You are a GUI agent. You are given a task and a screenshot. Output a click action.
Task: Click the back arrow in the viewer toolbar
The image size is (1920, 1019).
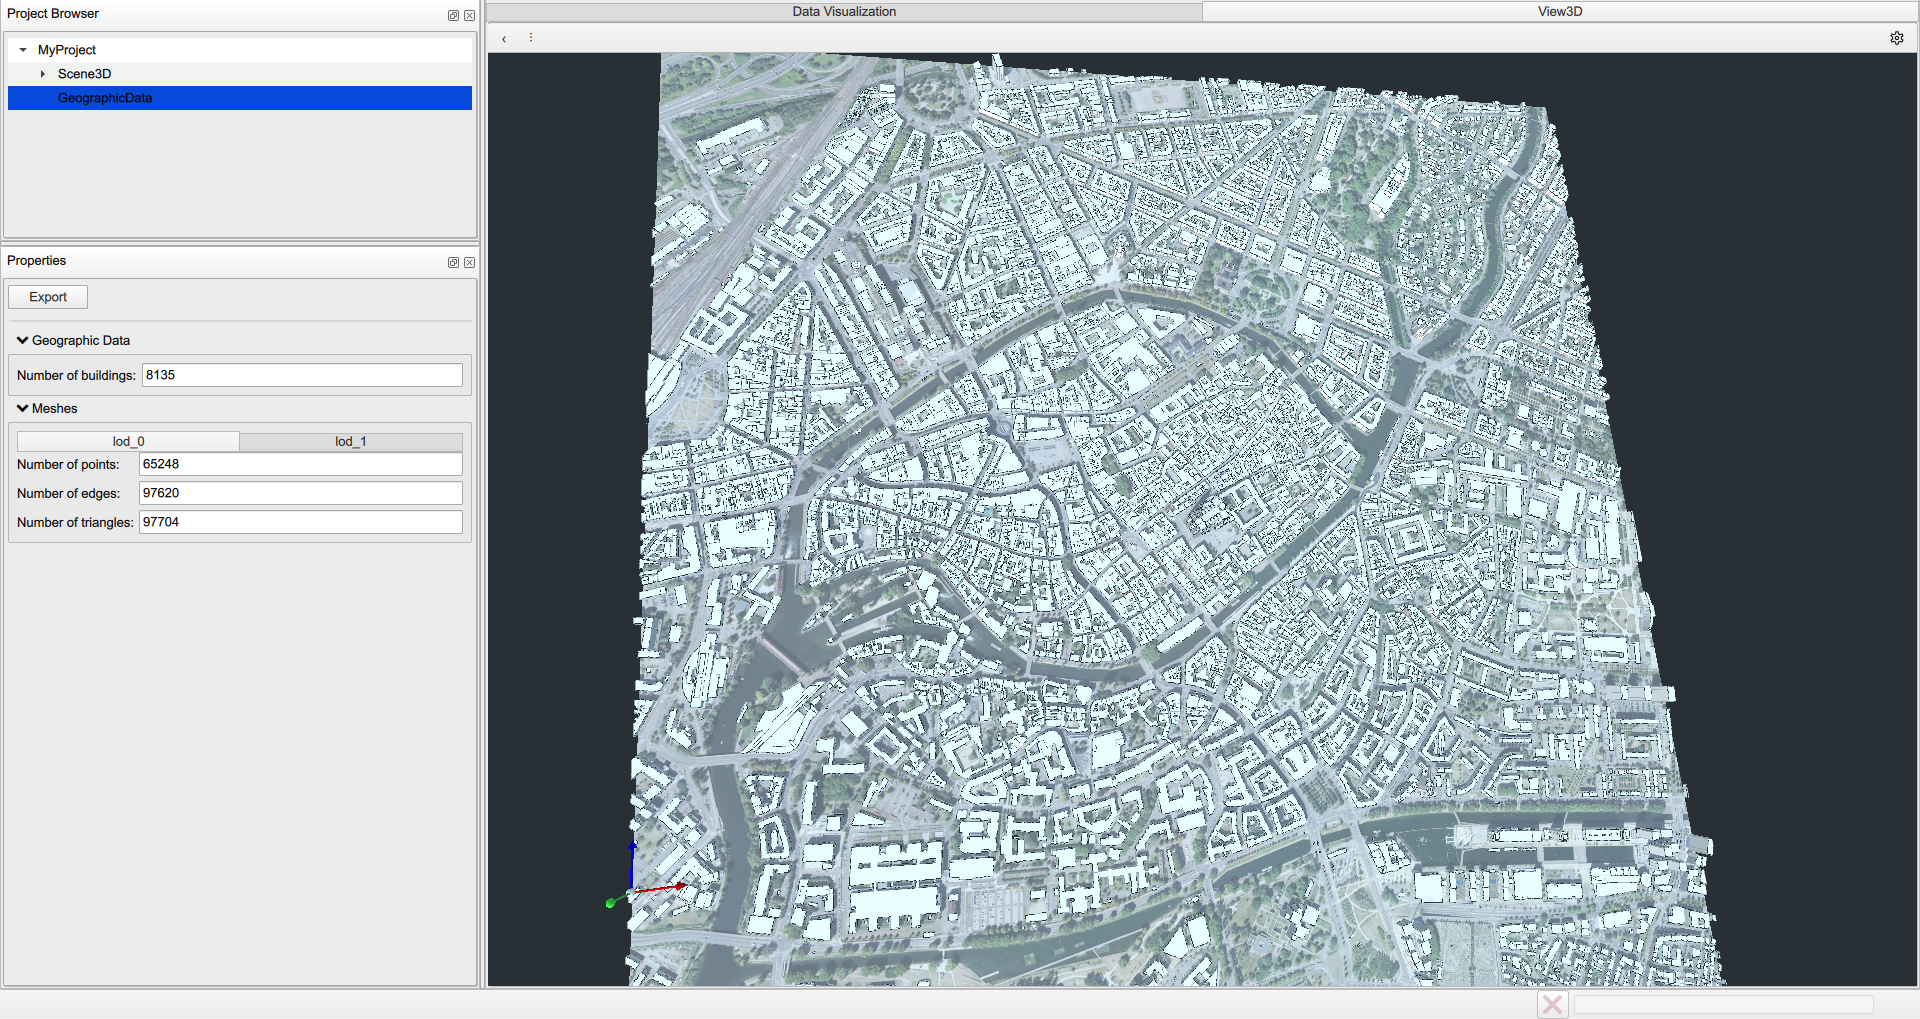tap(504, 39)
